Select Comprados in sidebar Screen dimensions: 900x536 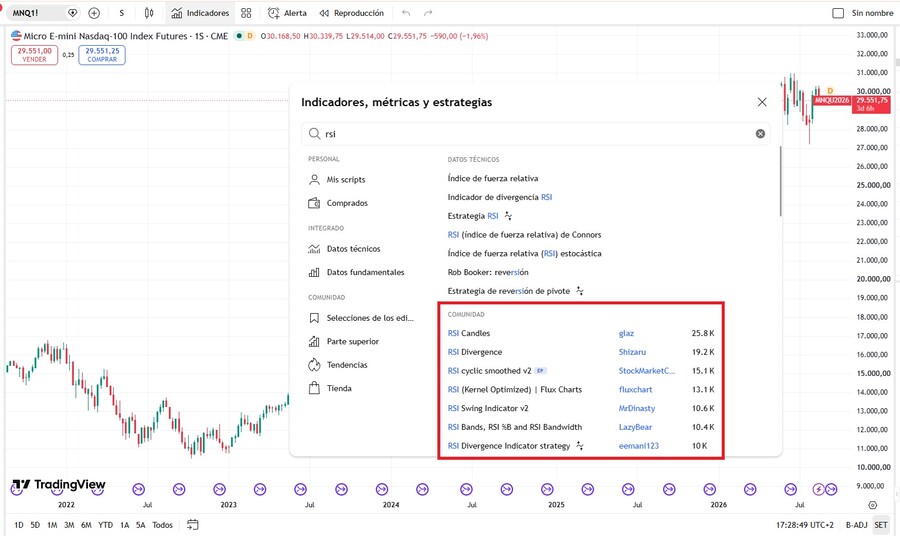347,203
